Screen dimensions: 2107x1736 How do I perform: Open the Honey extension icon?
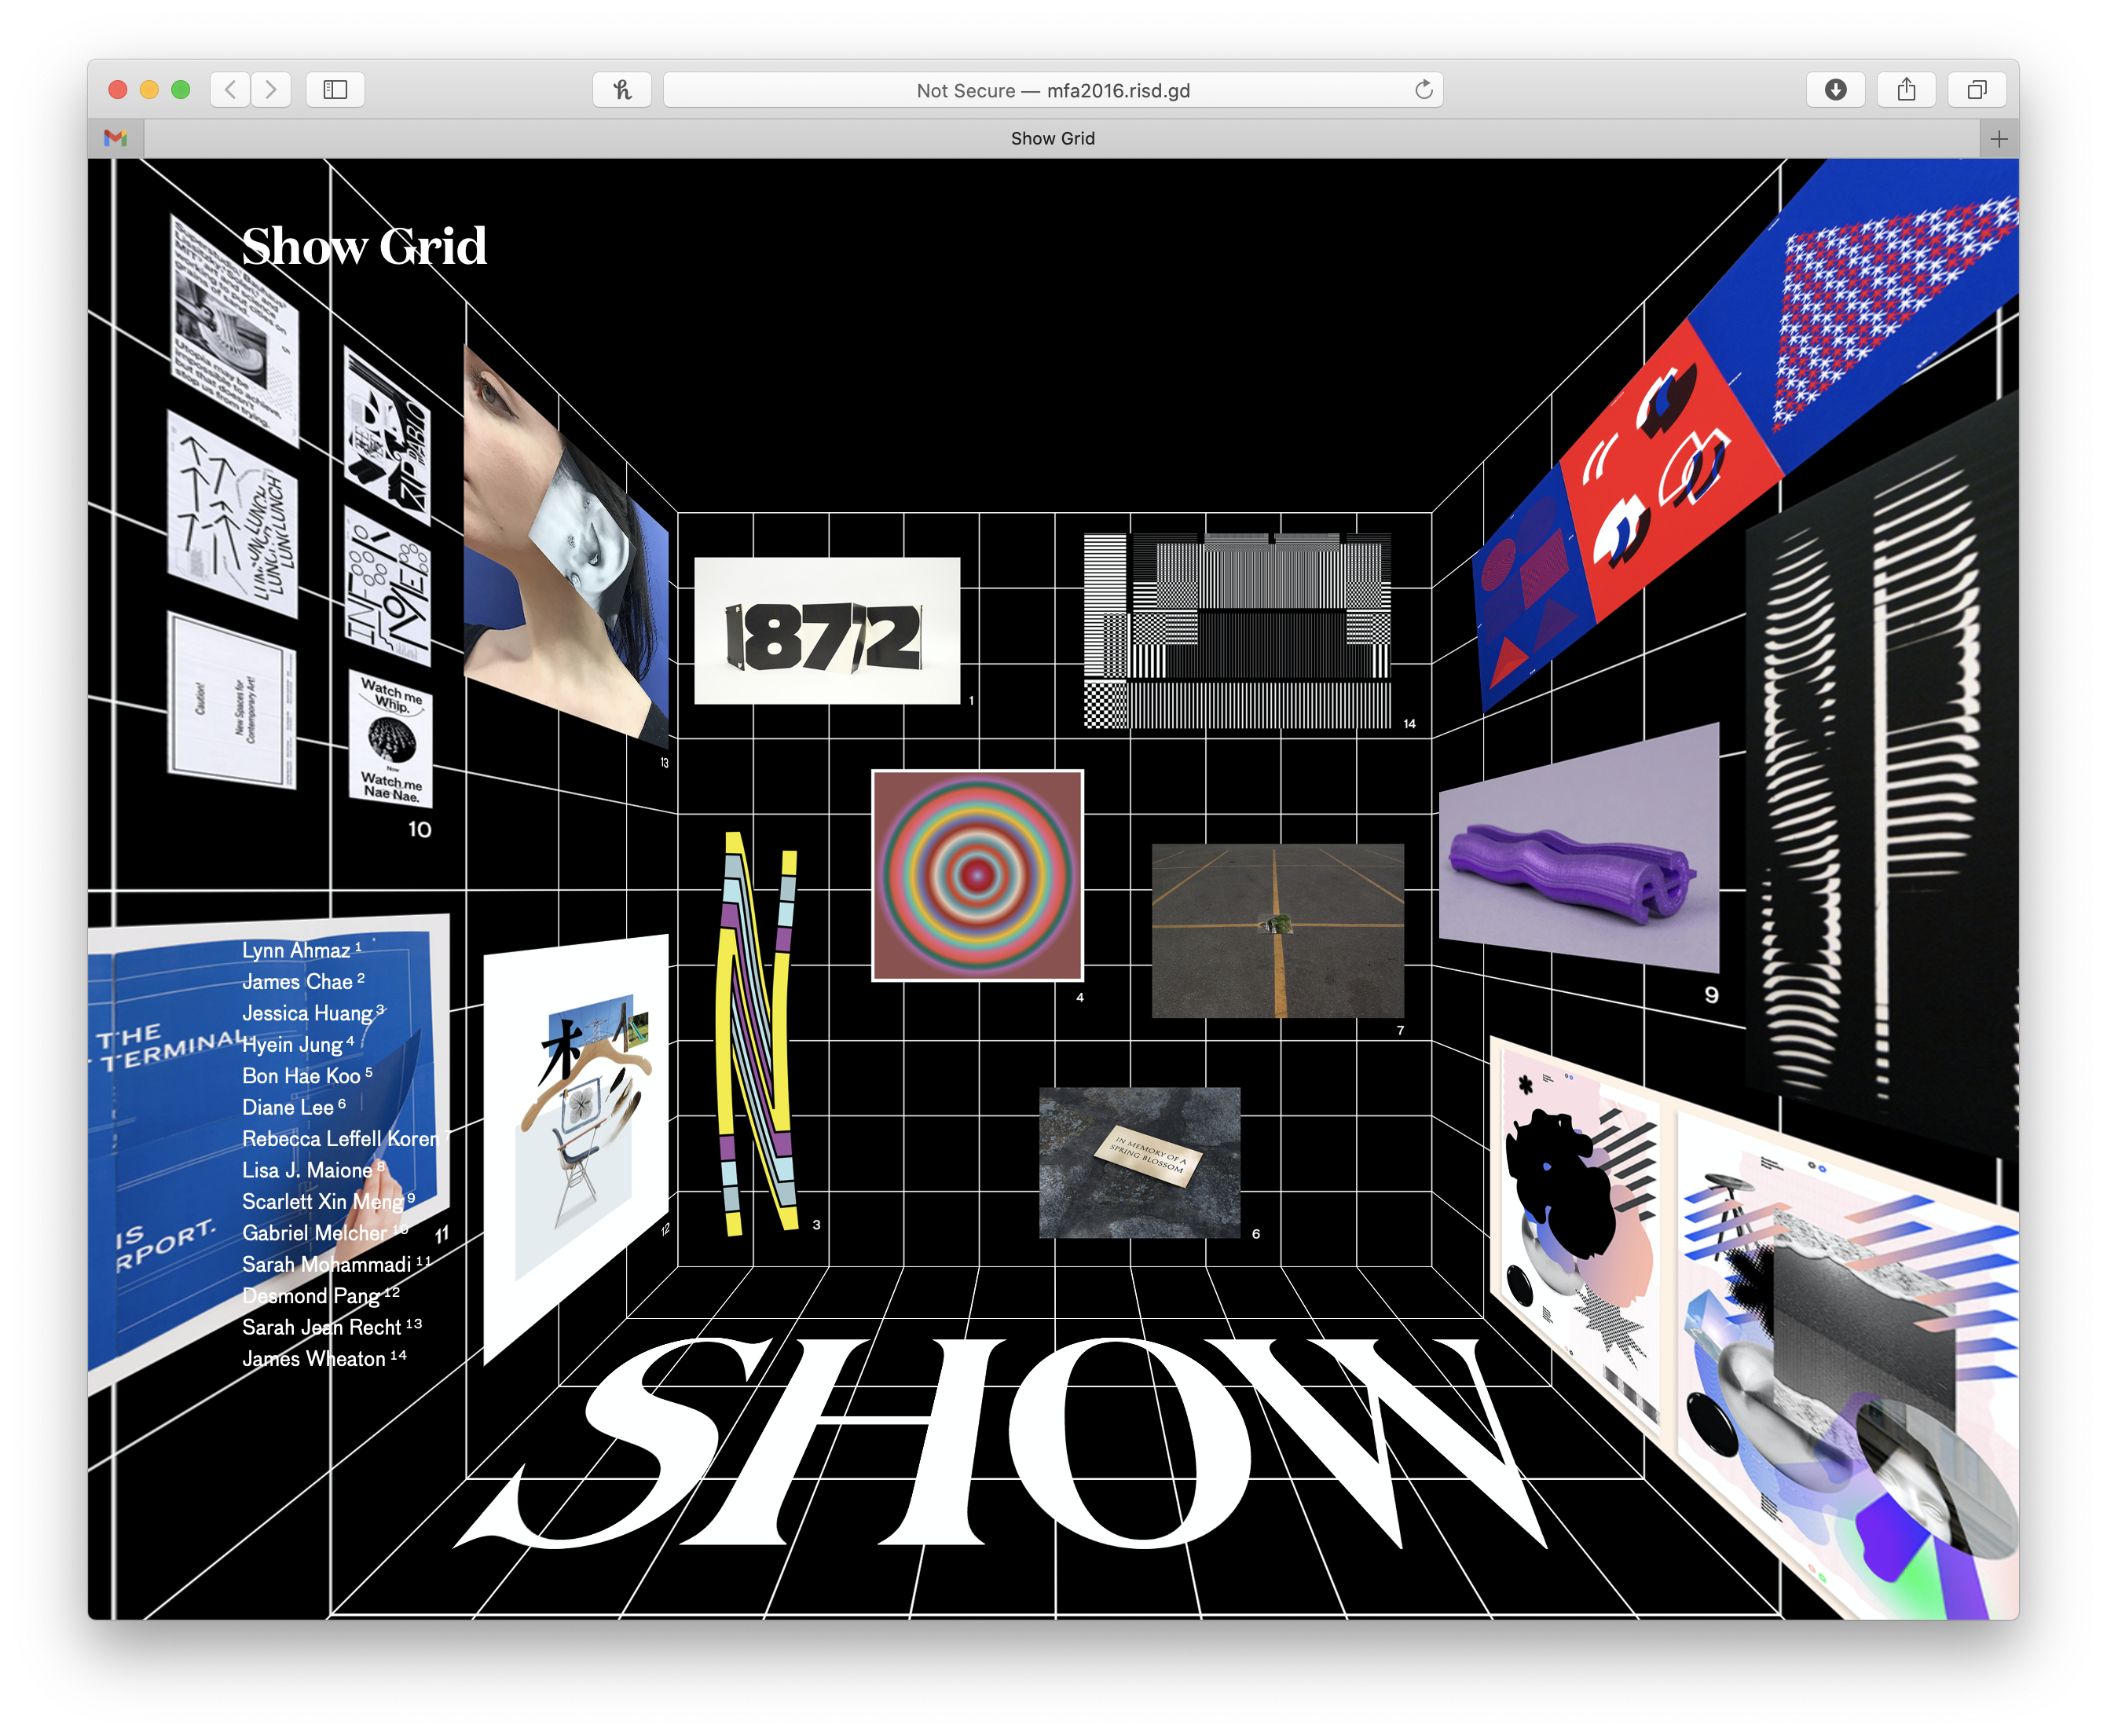click(x=622, y=90)
